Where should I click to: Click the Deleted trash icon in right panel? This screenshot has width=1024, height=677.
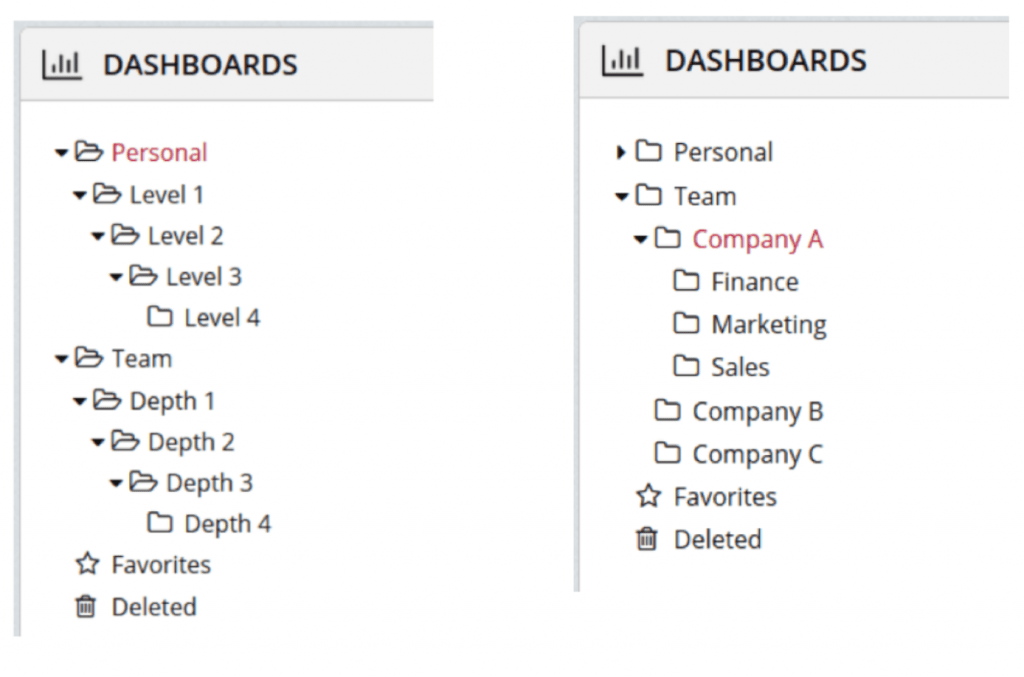pyautogui.click(x=647, y=539)
